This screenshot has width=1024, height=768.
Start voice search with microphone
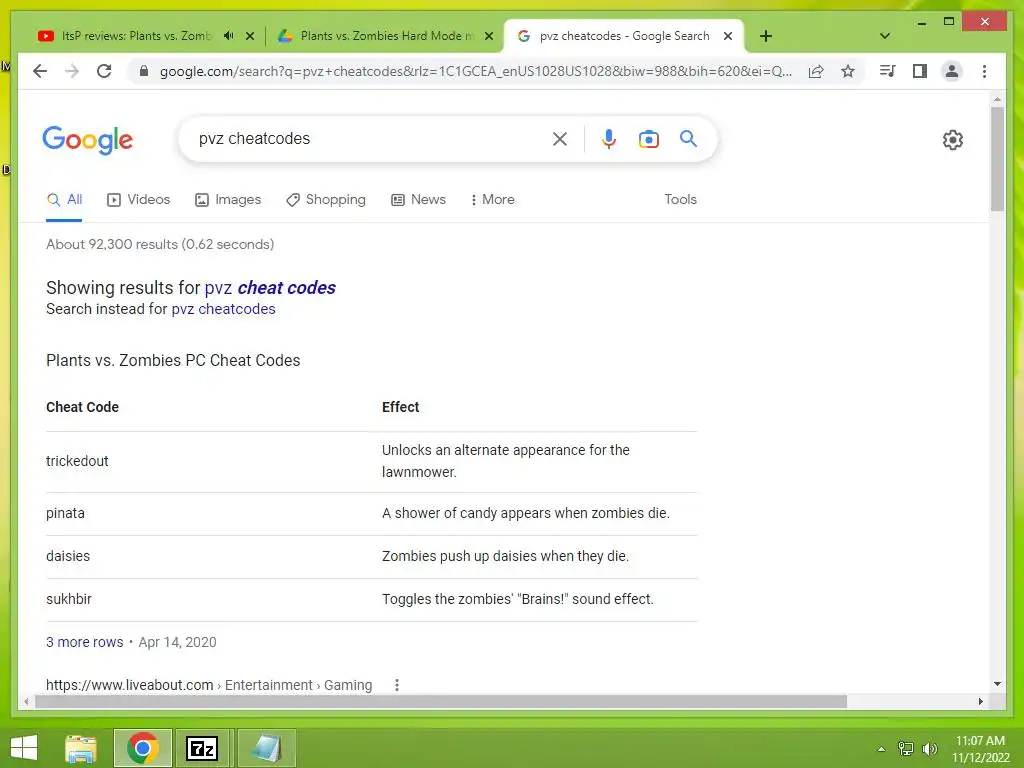(x=609, y=139)
